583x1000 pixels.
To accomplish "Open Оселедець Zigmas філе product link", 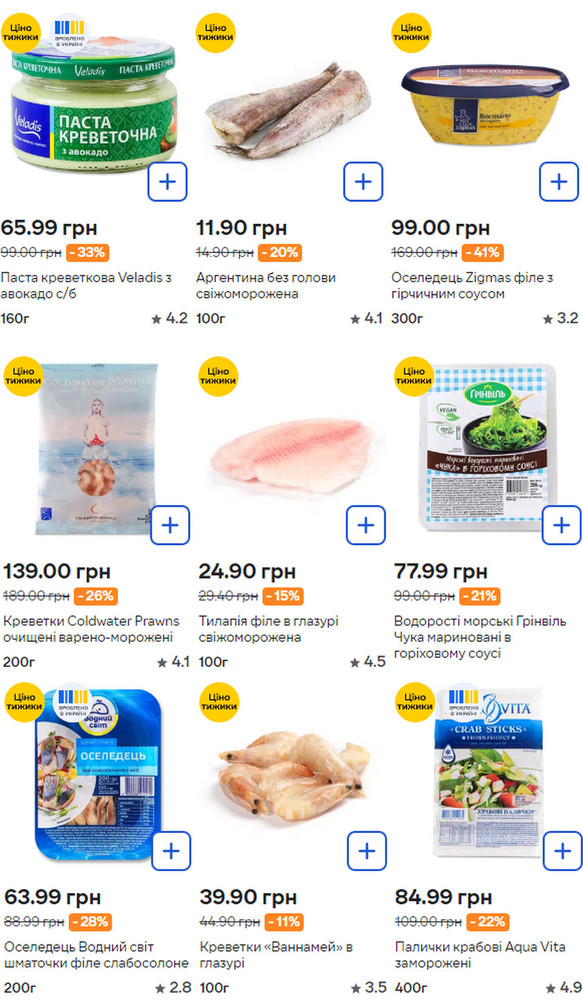I will point(472,286).
